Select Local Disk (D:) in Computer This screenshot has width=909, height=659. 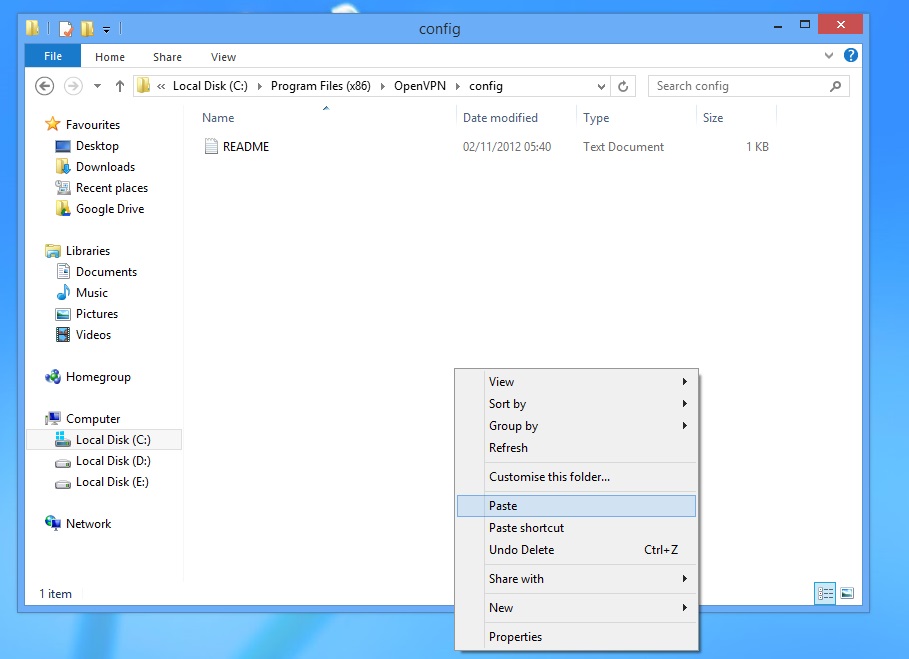113,461
